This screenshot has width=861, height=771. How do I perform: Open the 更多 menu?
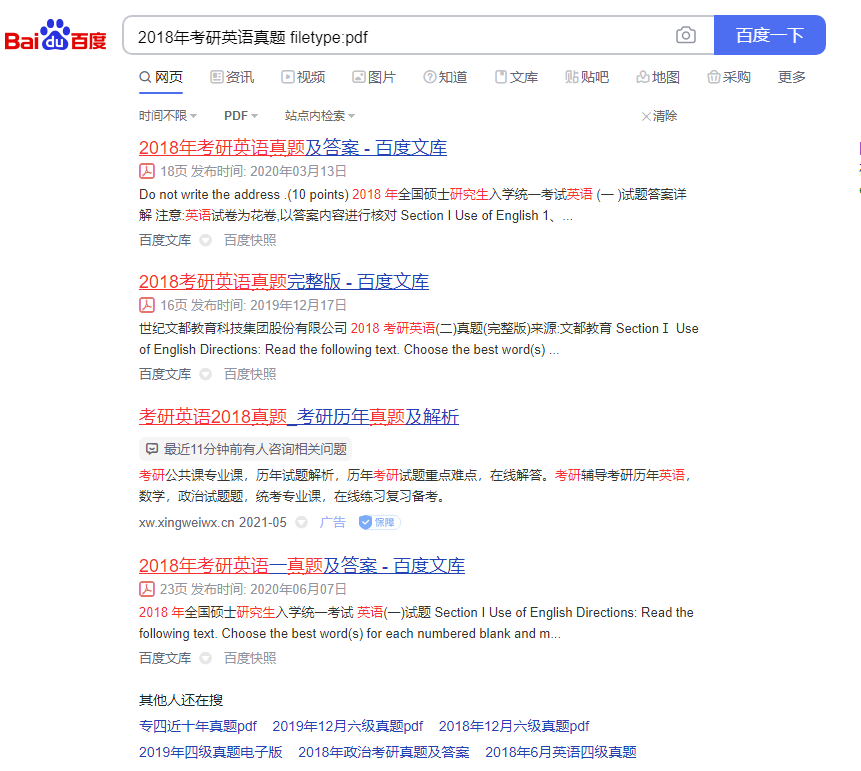(x=791, y=76)
